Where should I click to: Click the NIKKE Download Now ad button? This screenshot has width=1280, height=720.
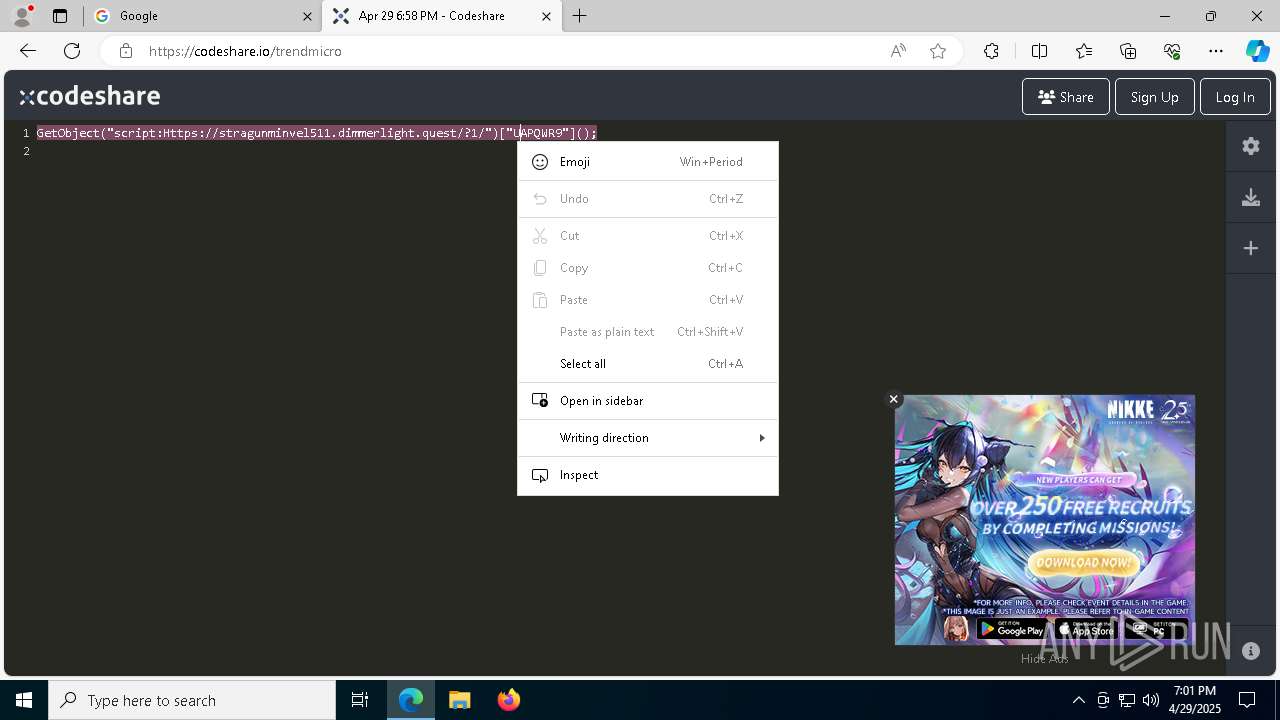tap(1083, 562)
